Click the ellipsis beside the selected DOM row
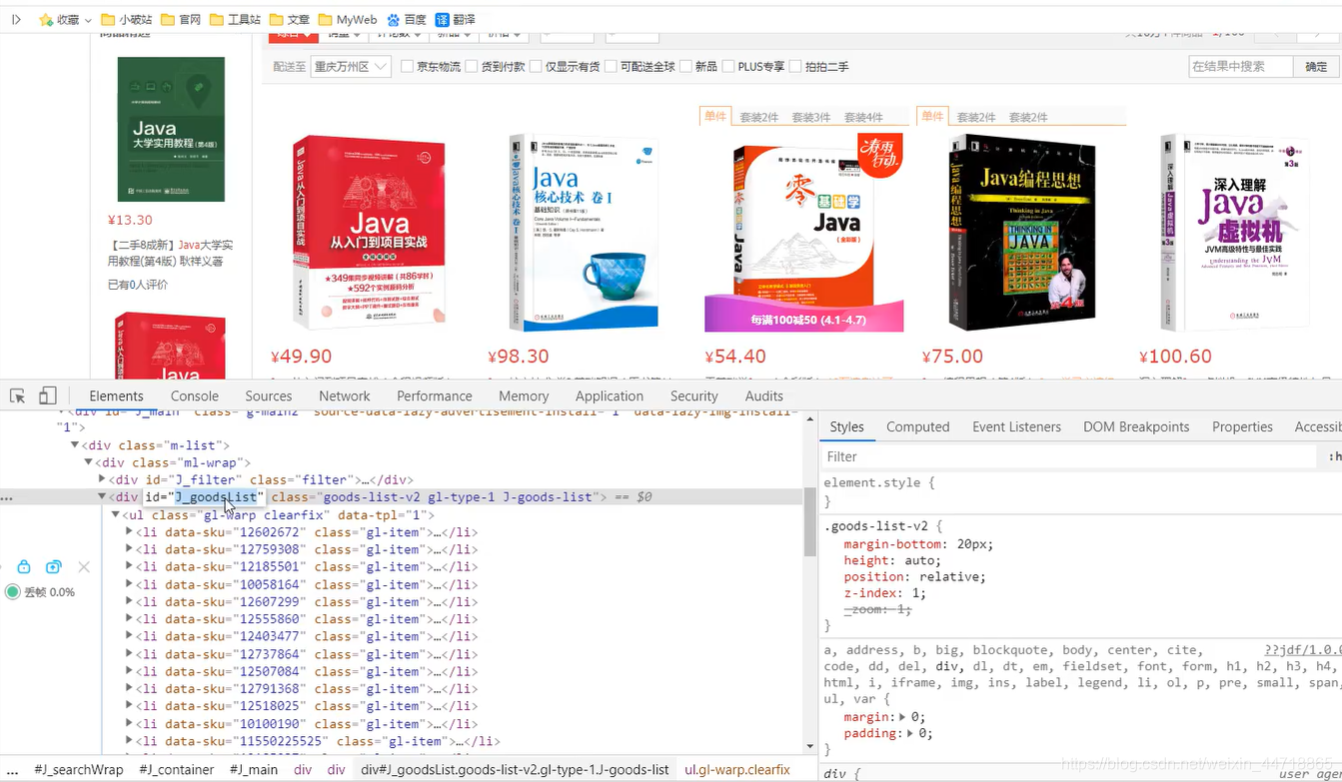 point(7,497)
